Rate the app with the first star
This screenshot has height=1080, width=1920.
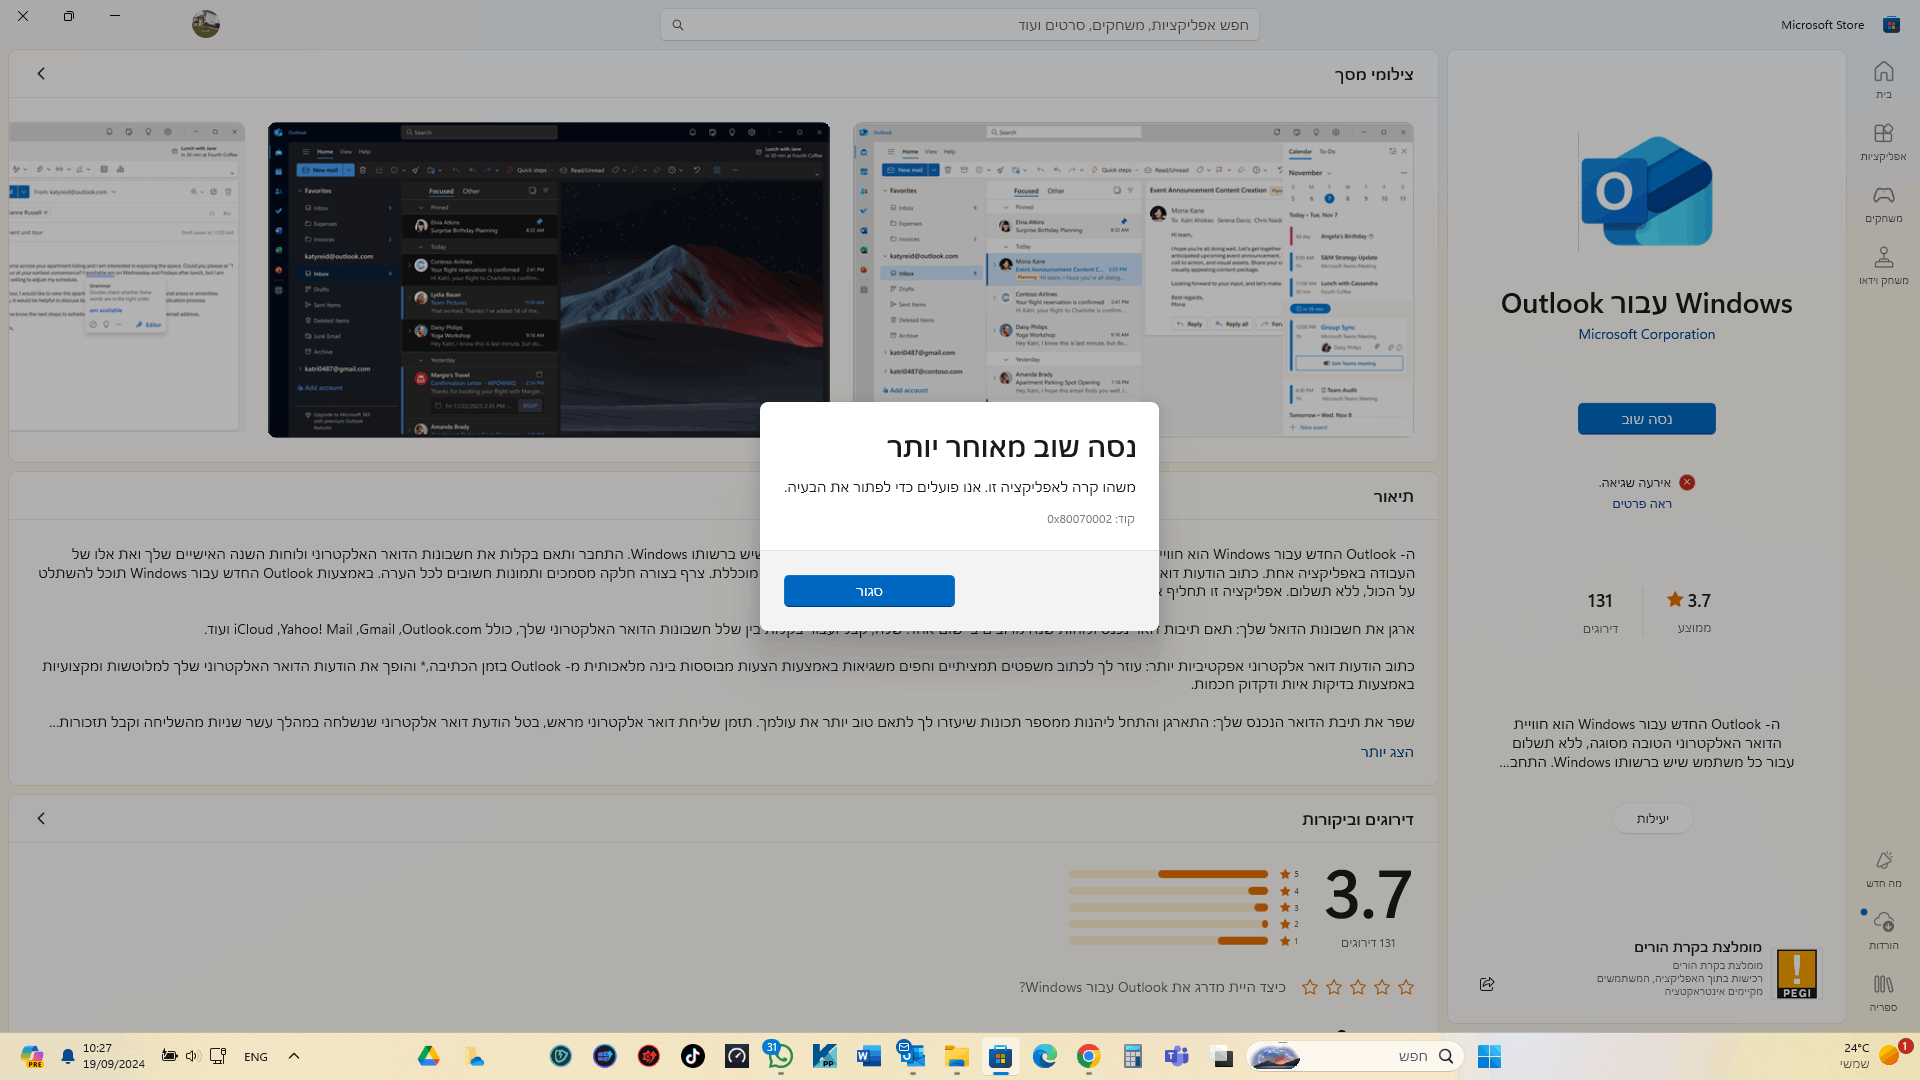pos(1406,987)
